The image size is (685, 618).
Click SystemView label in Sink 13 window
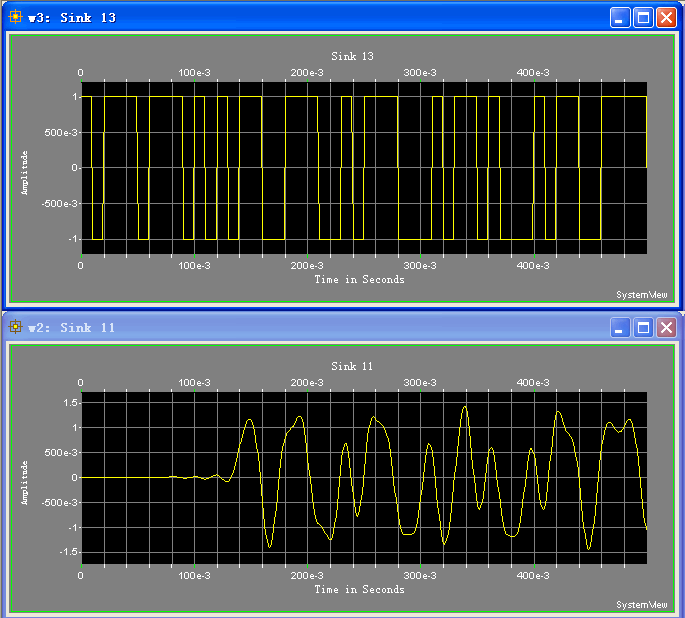point(642,295)
